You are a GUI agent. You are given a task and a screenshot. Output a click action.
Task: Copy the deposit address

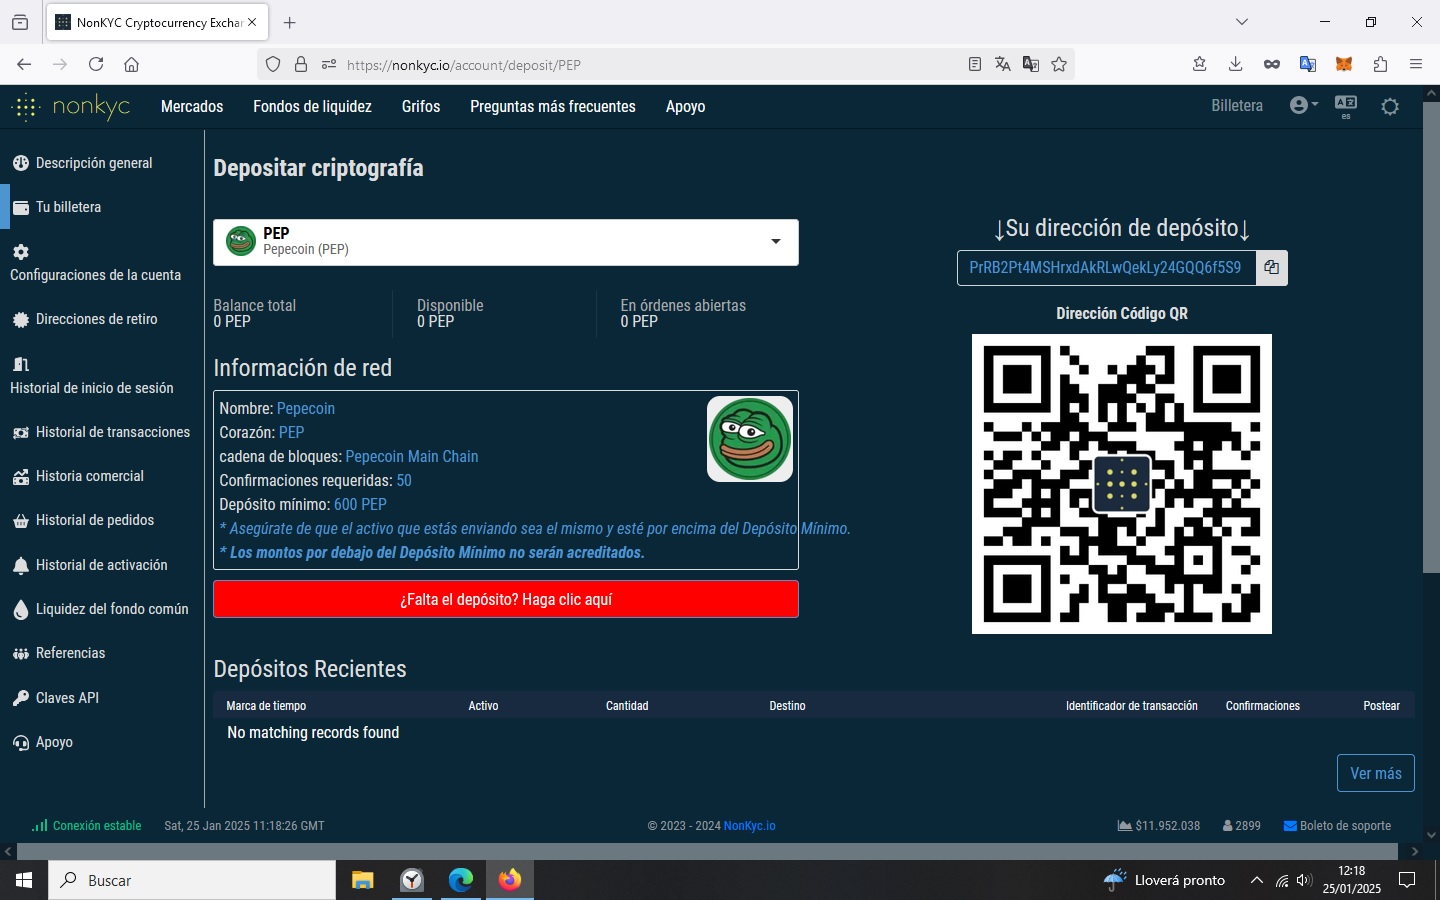1271,267
